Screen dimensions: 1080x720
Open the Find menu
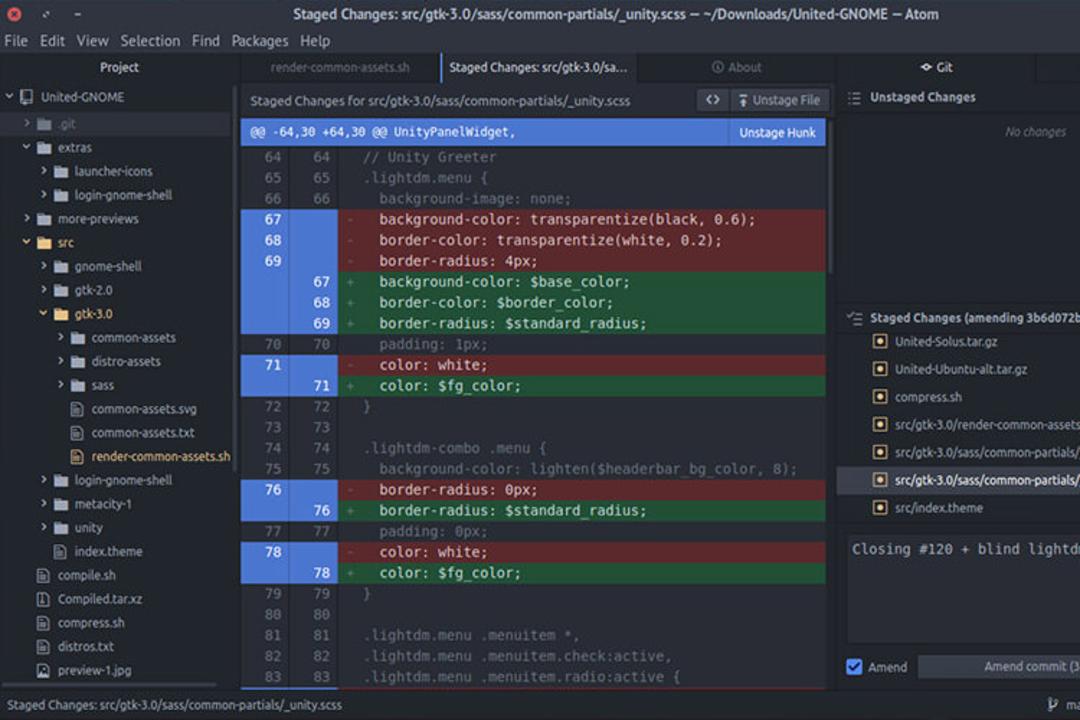tap(205, 41)
